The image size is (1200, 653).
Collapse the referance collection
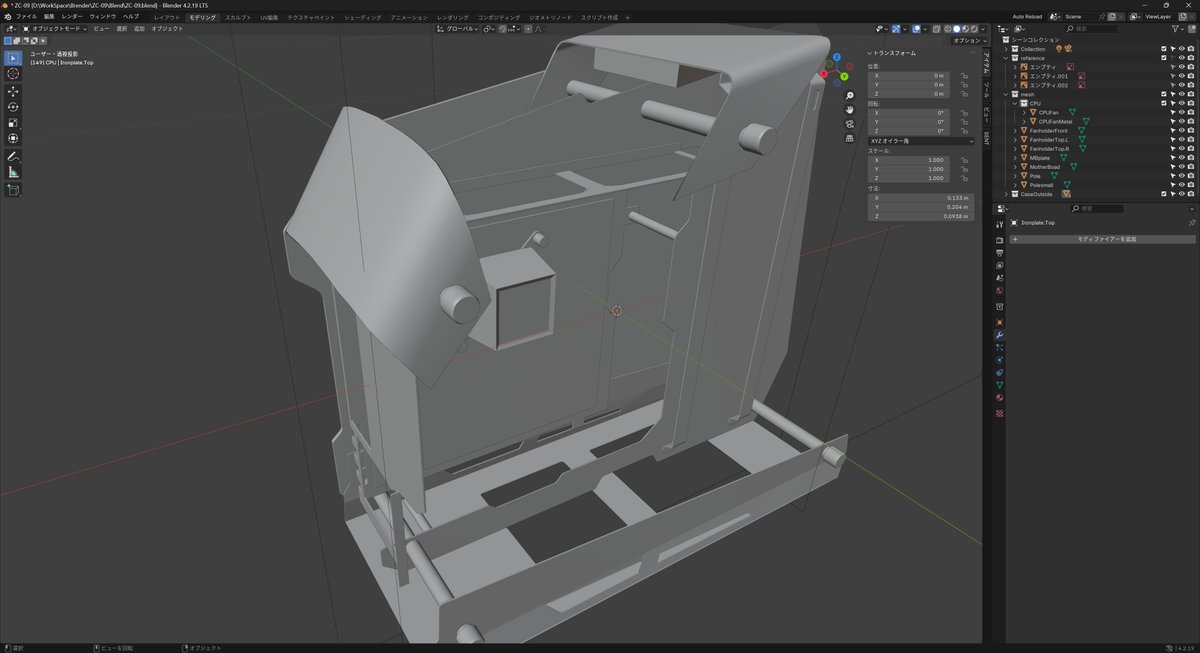point(1006,58)
